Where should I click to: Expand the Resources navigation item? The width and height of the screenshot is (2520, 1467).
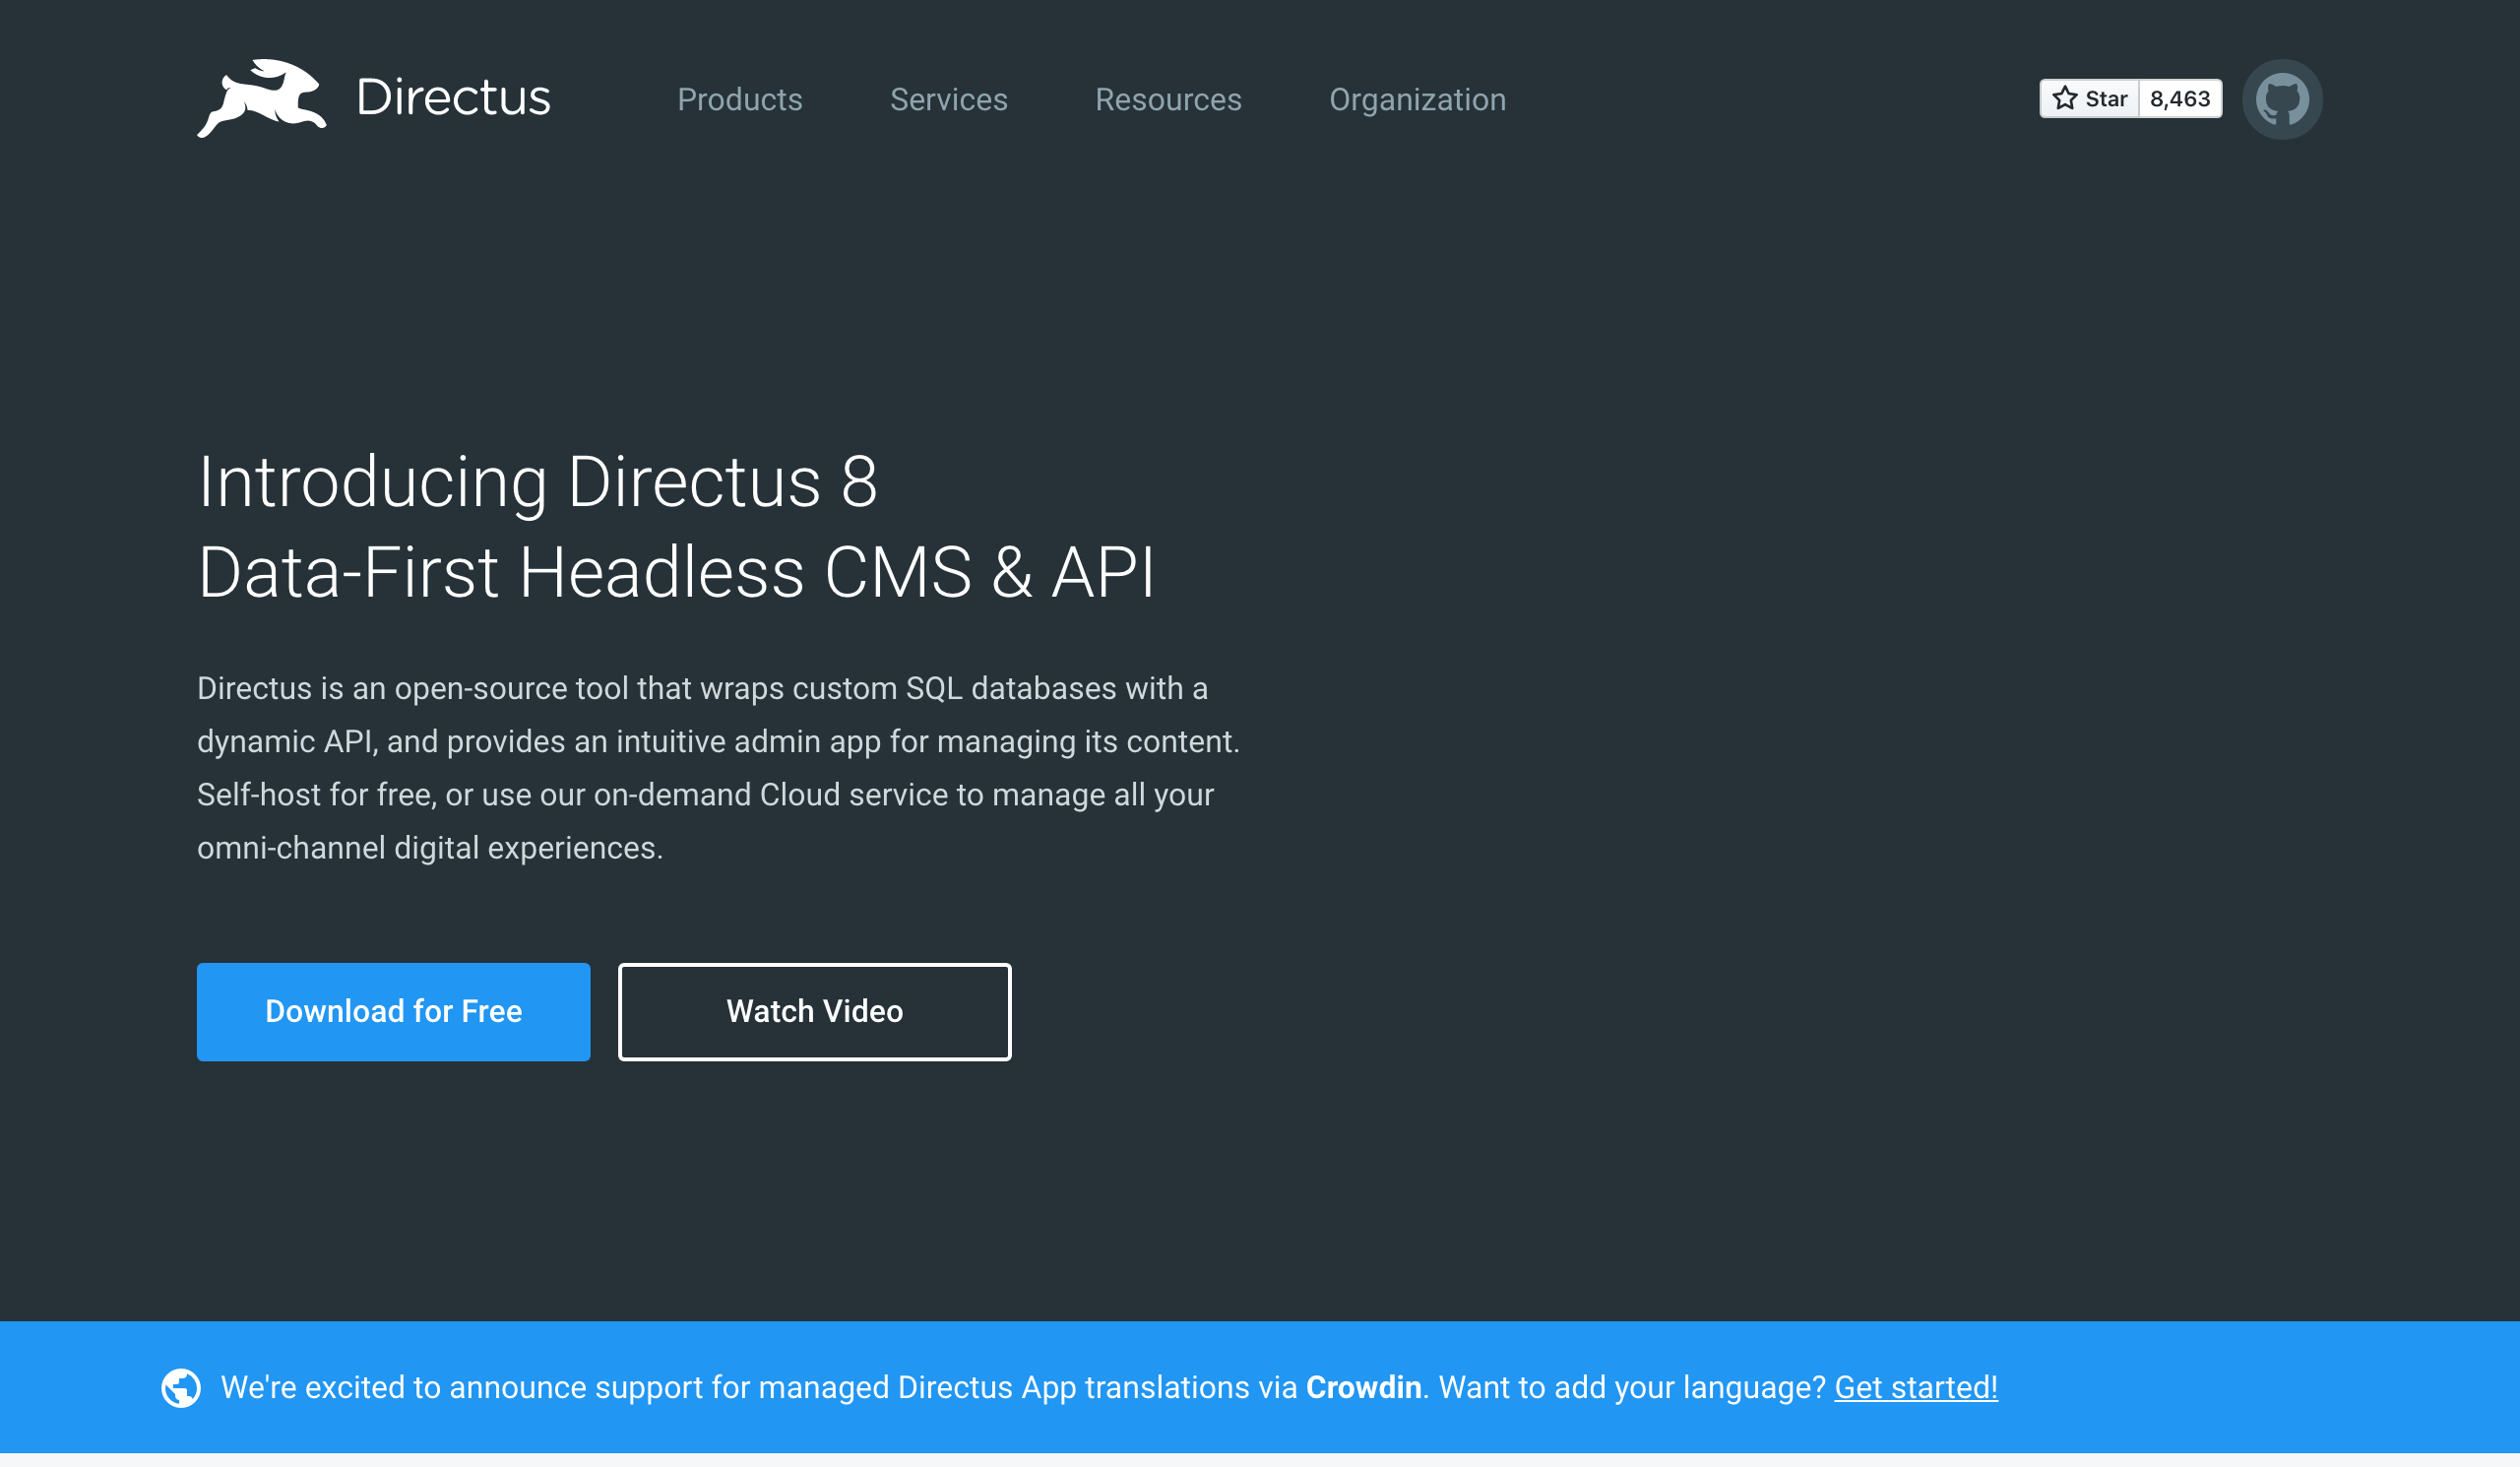[x=1167, y=99]
